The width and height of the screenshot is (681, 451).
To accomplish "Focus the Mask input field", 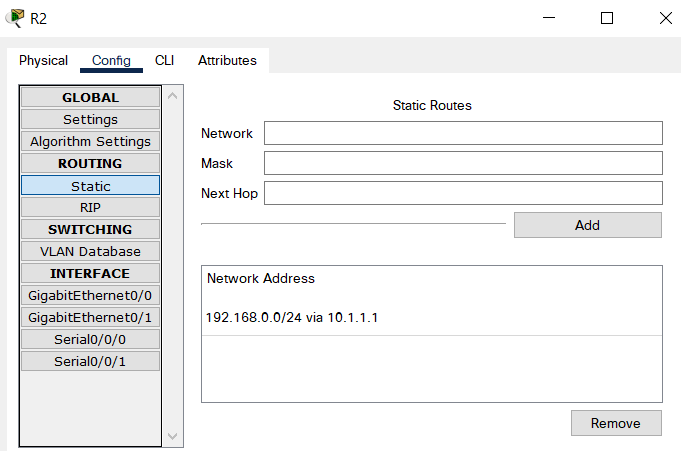I will [x=463, y=163].
